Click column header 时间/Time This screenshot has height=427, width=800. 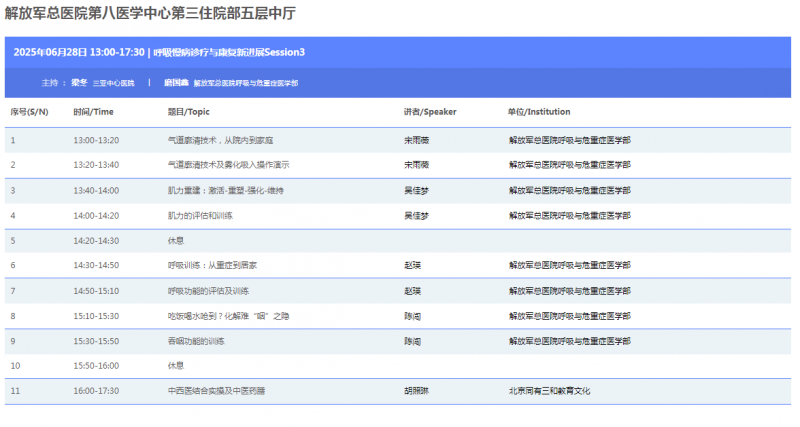(93, 112)
